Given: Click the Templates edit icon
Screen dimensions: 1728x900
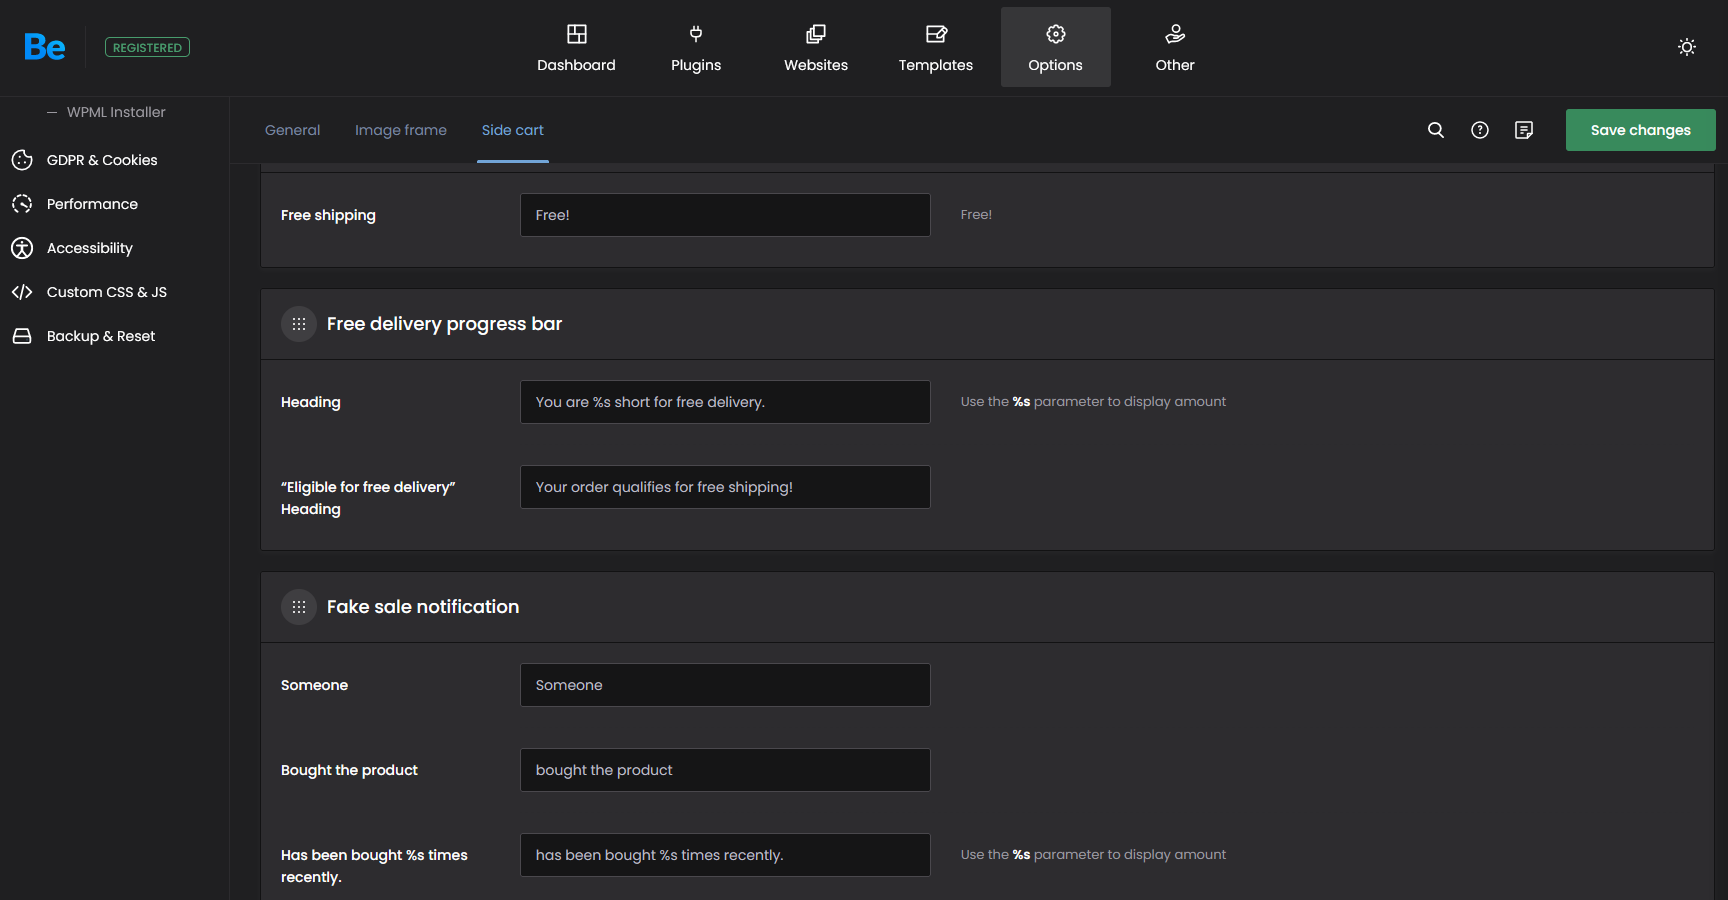Looking at the screenshot, I should [x=936, y=34].
